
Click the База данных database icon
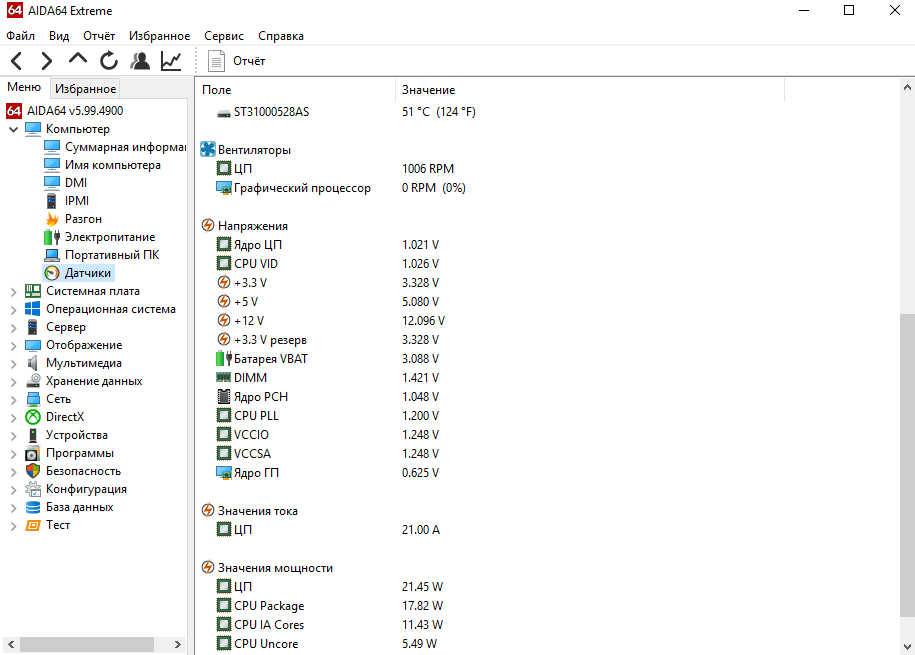tap(33, 507)
